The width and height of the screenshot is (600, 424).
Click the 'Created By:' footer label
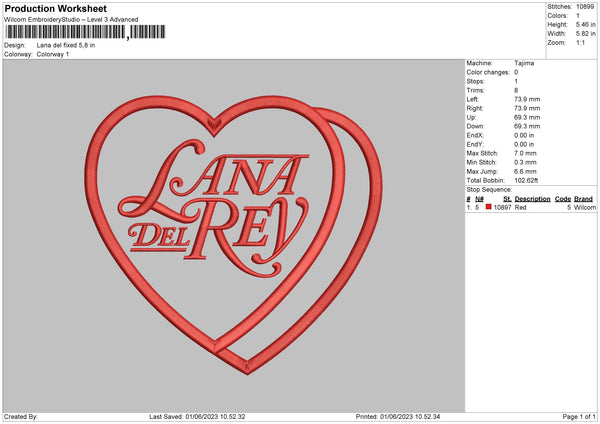click(x=21, y=417)
